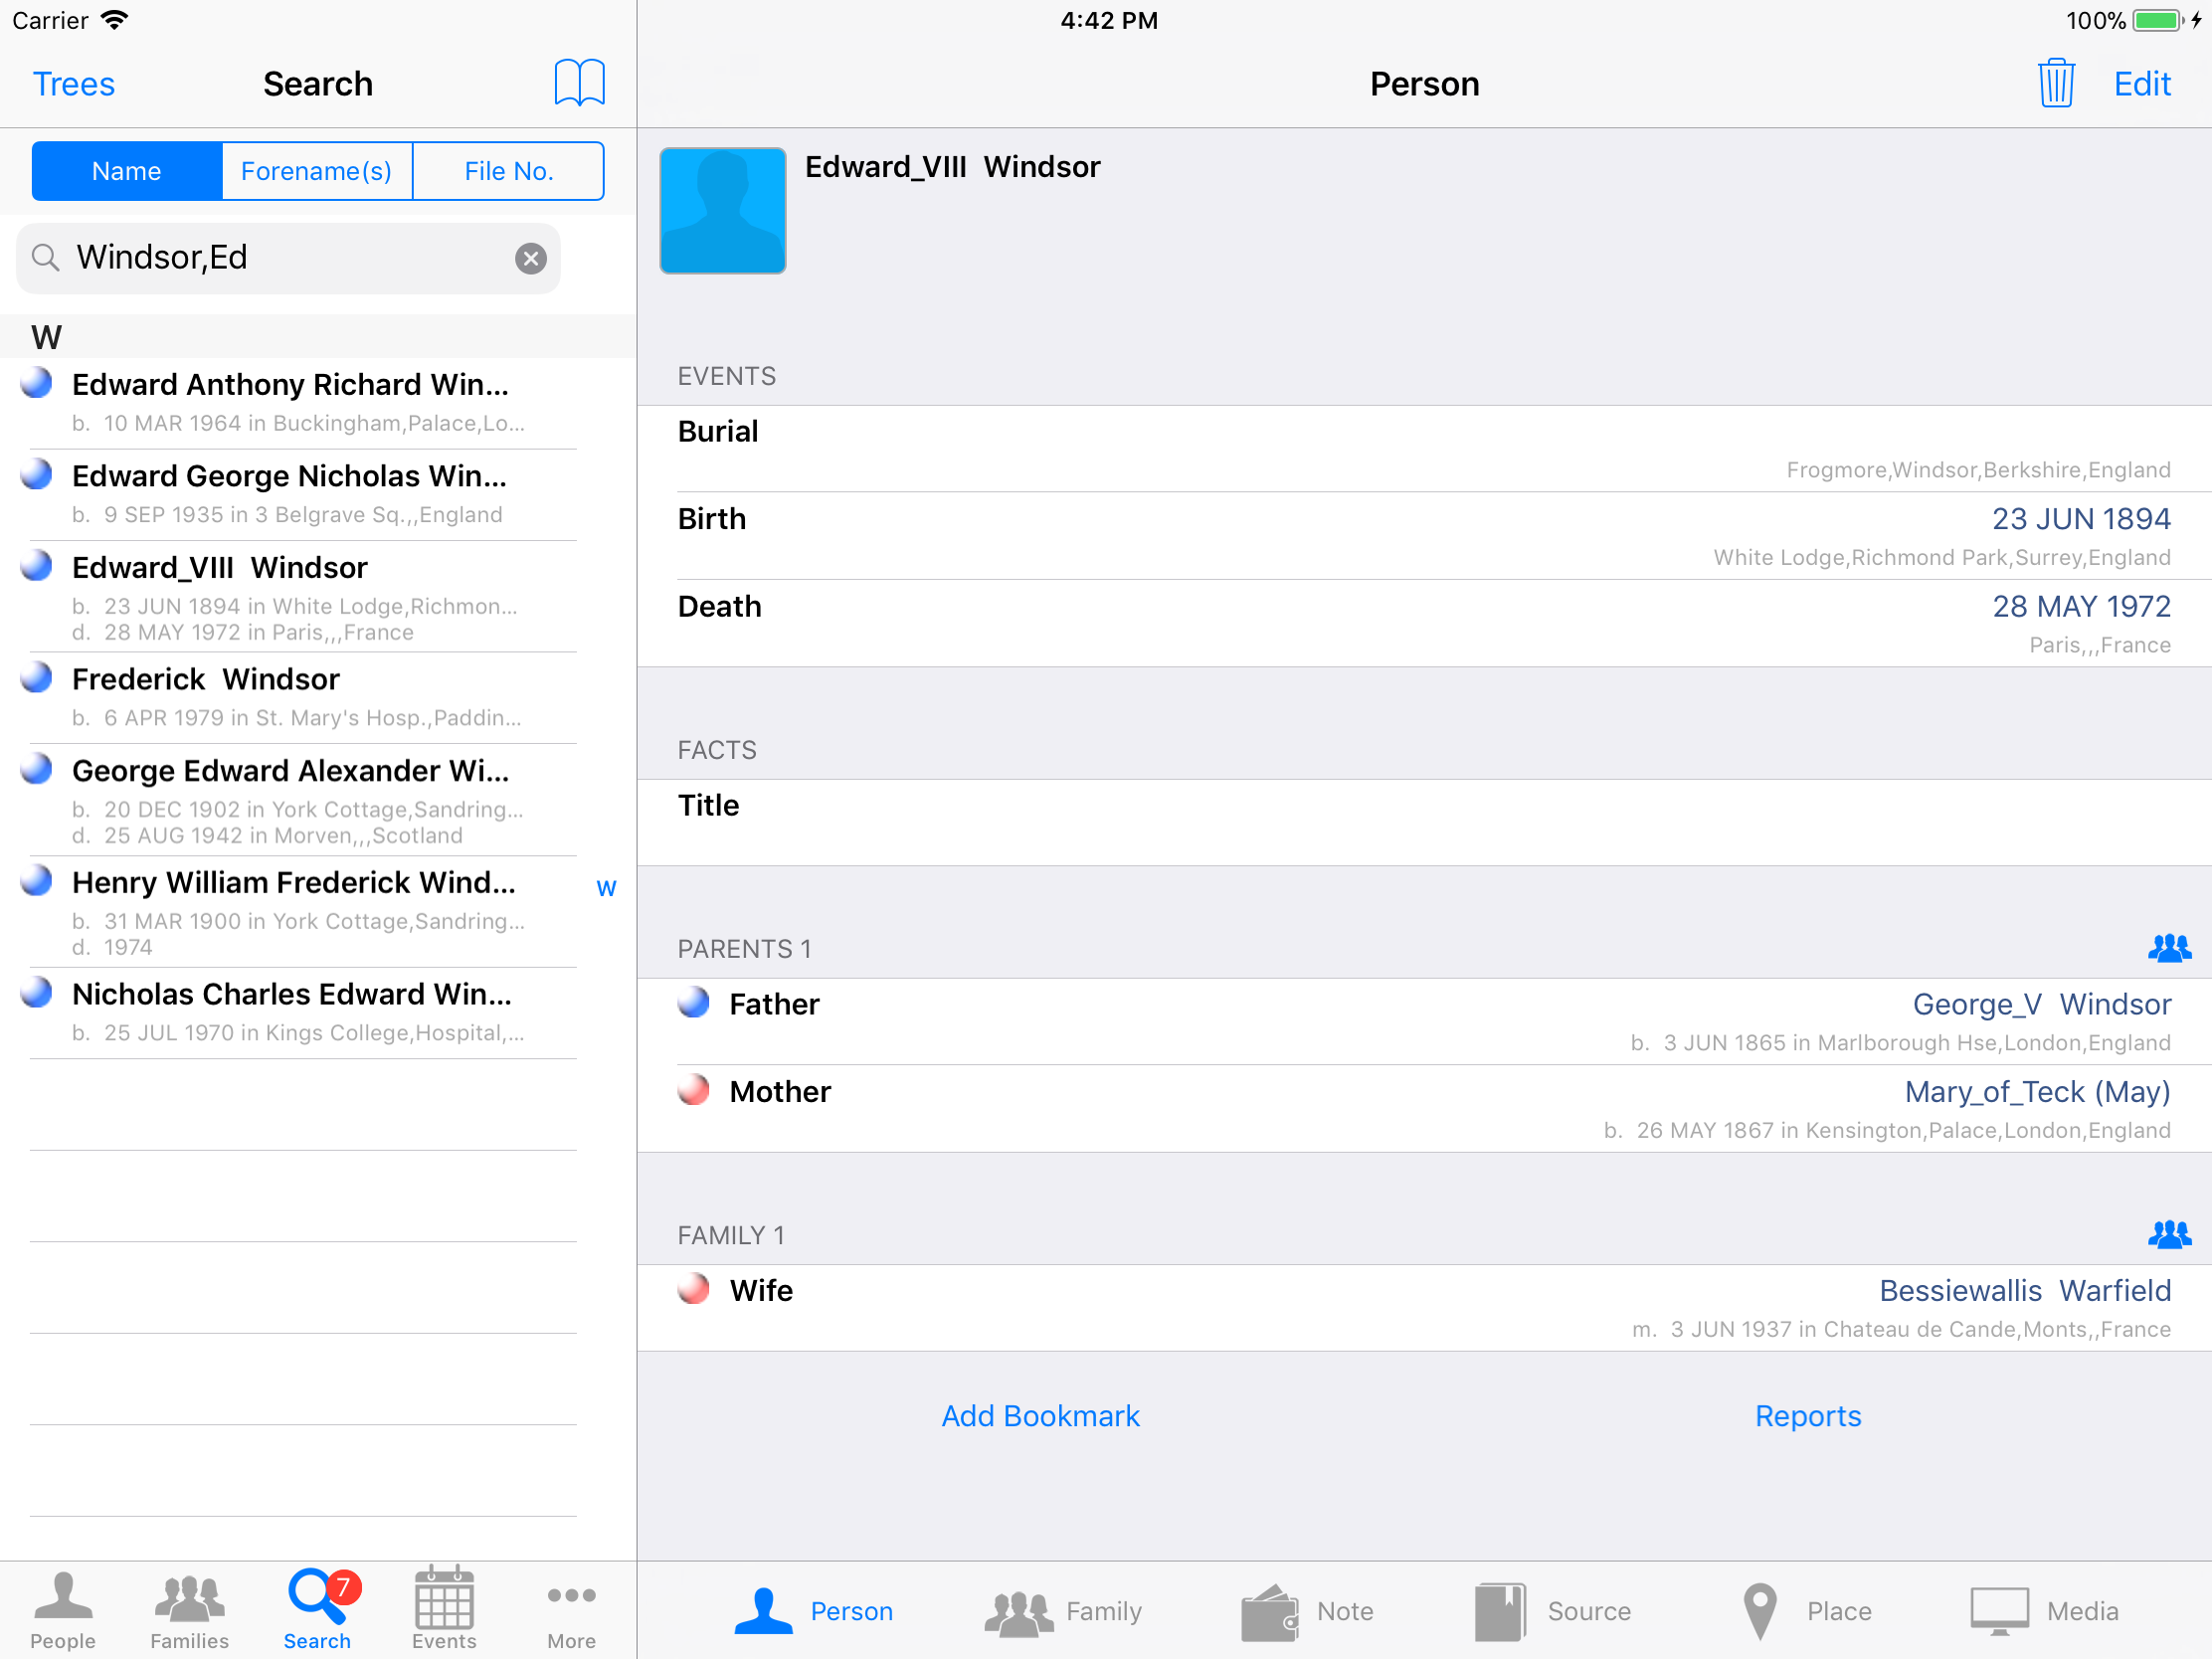Delete person with trash icon
Screen dimensions: 2212x1659
click(2055, 83)
